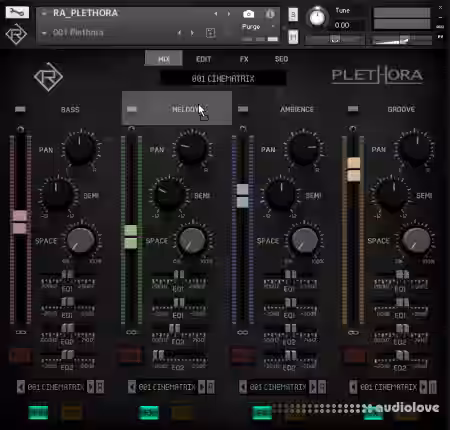Click the Bass SEMI knob
This screenshot has height=430, width=450.
click(x=58, y=194)
